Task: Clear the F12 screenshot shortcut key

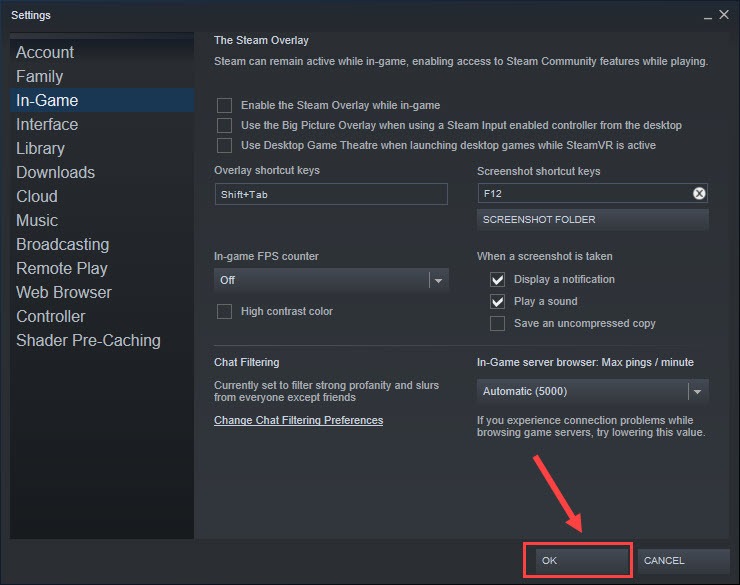Action: [x=699, y=193]
